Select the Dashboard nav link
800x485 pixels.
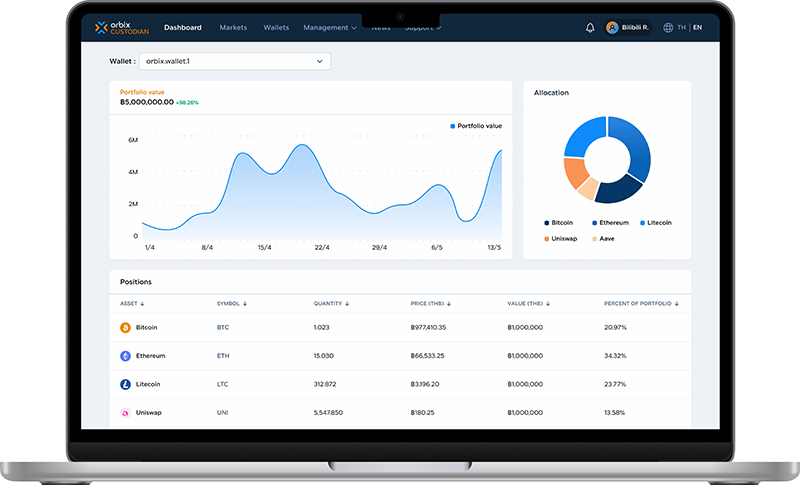(183, 28)
